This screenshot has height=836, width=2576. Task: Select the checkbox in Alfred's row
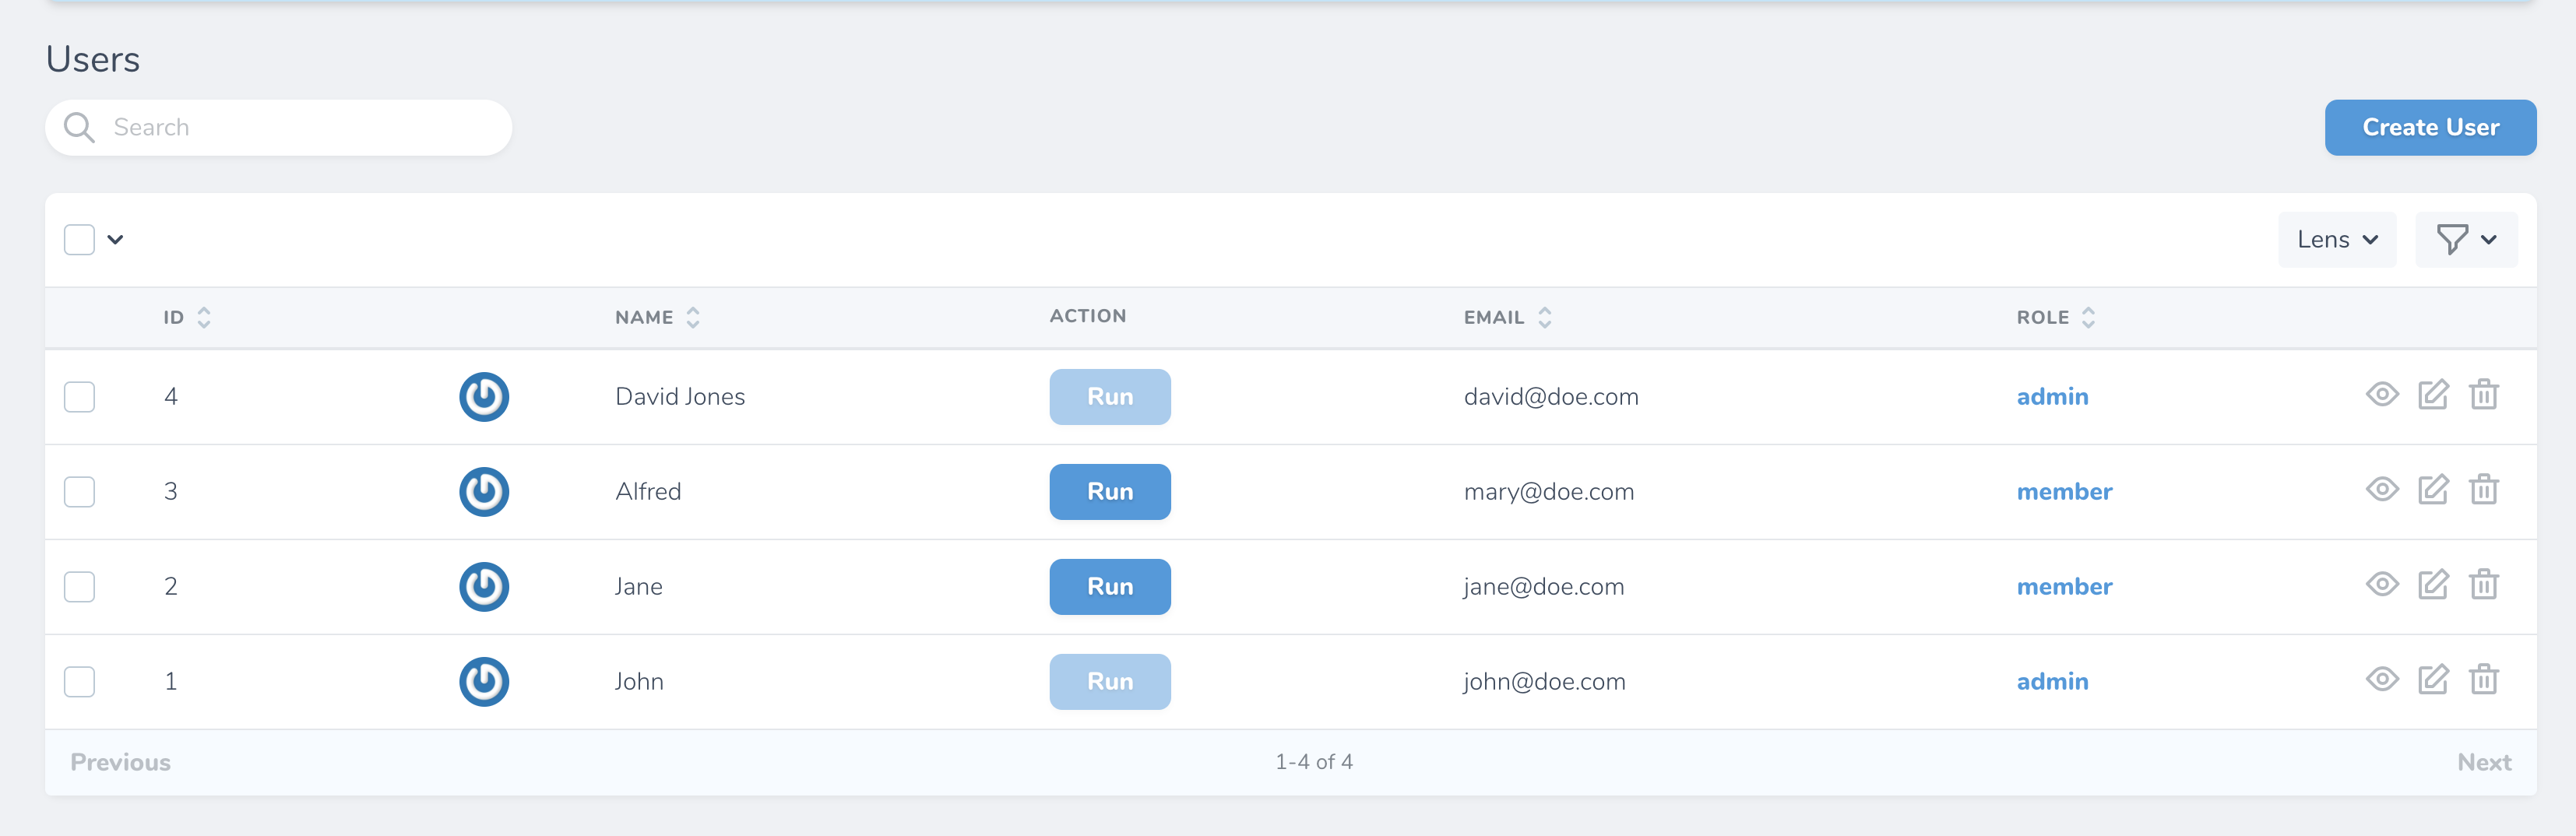pyautogui.click(x=79, y=491)
